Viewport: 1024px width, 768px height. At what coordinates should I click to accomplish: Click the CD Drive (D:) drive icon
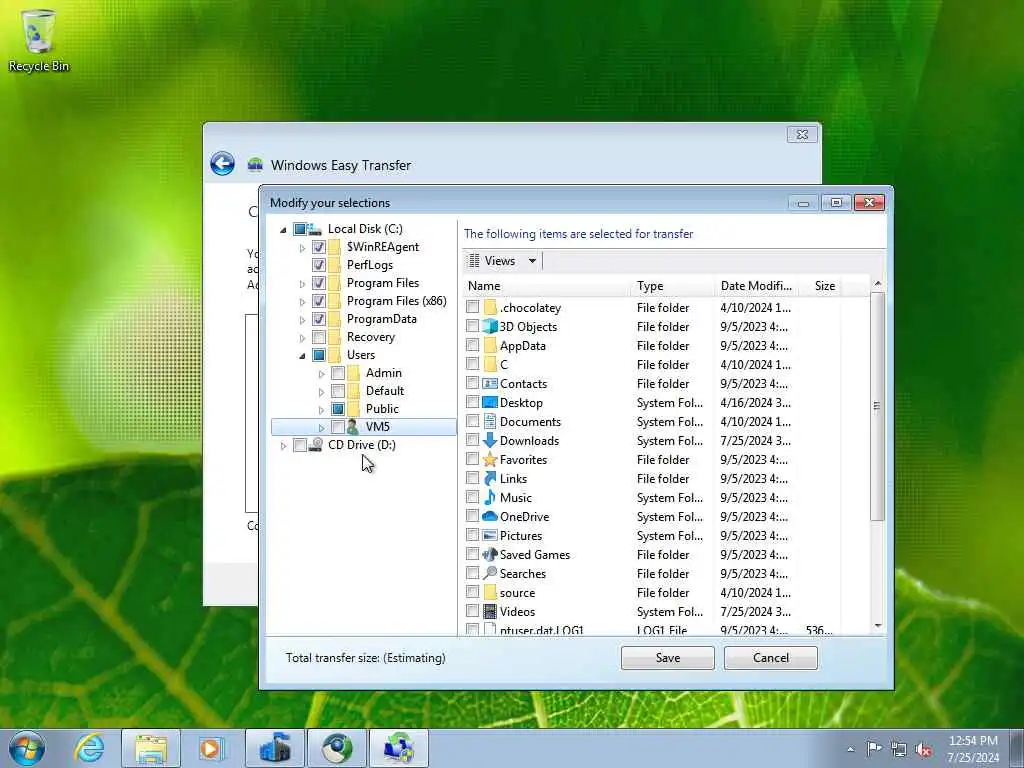pyautogui.click(x=315, y=445)
